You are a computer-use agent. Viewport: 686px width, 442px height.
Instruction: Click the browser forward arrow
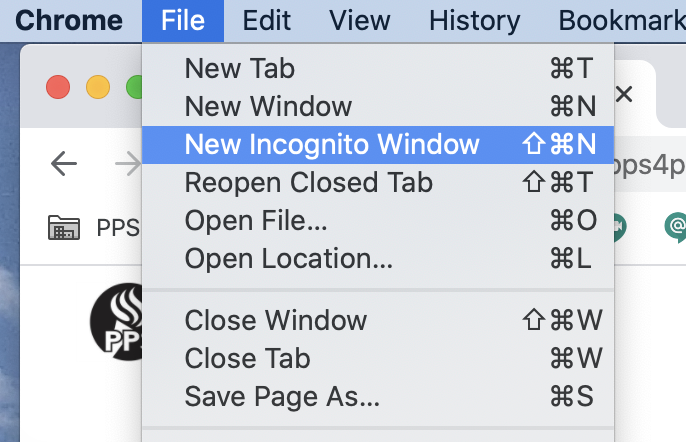pyautogui.click(x=128, y=164)
